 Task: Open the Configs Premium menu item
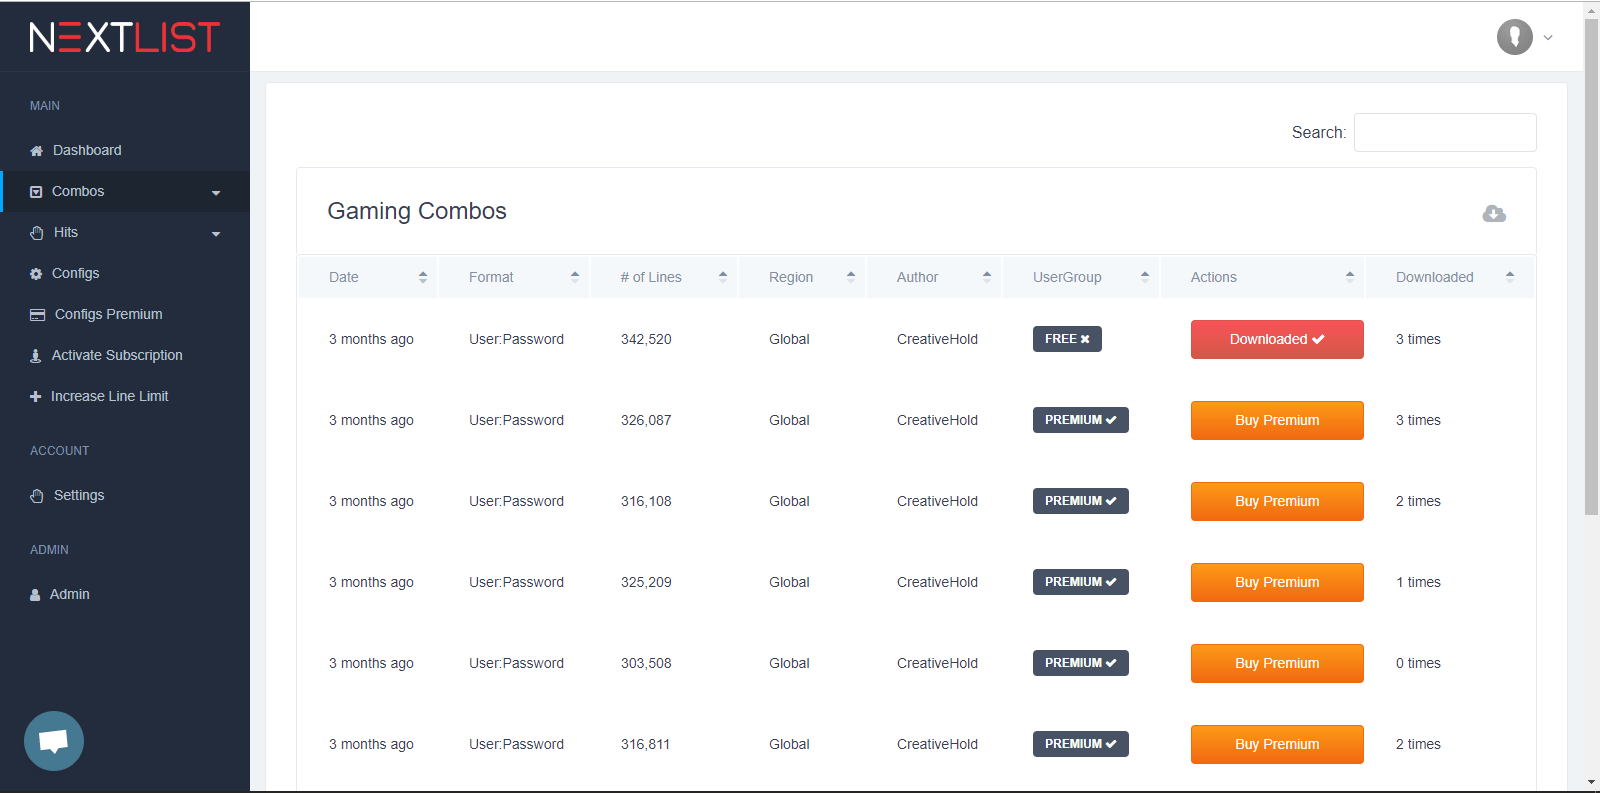(x=125, y=314)
